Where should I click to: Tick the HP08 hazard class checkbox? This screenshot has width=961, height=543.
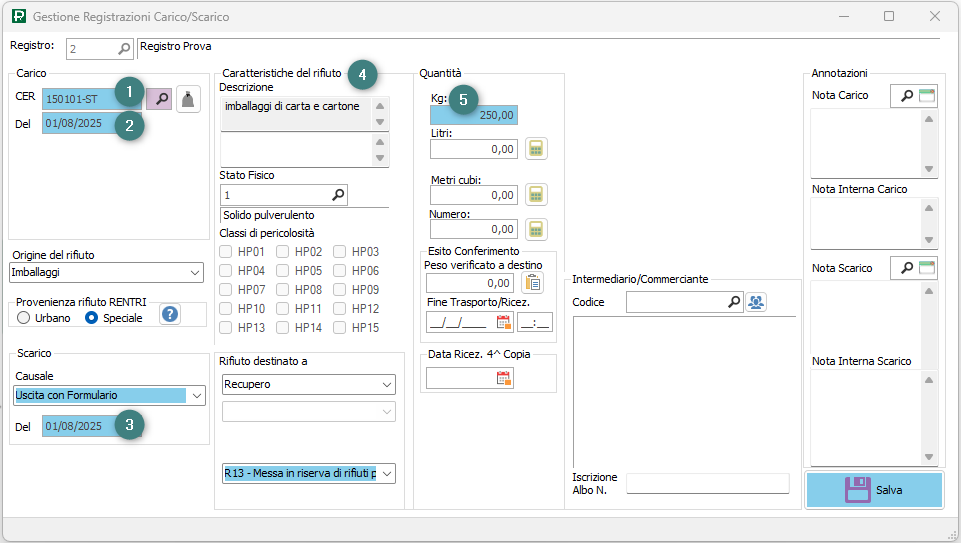[284, 290]
